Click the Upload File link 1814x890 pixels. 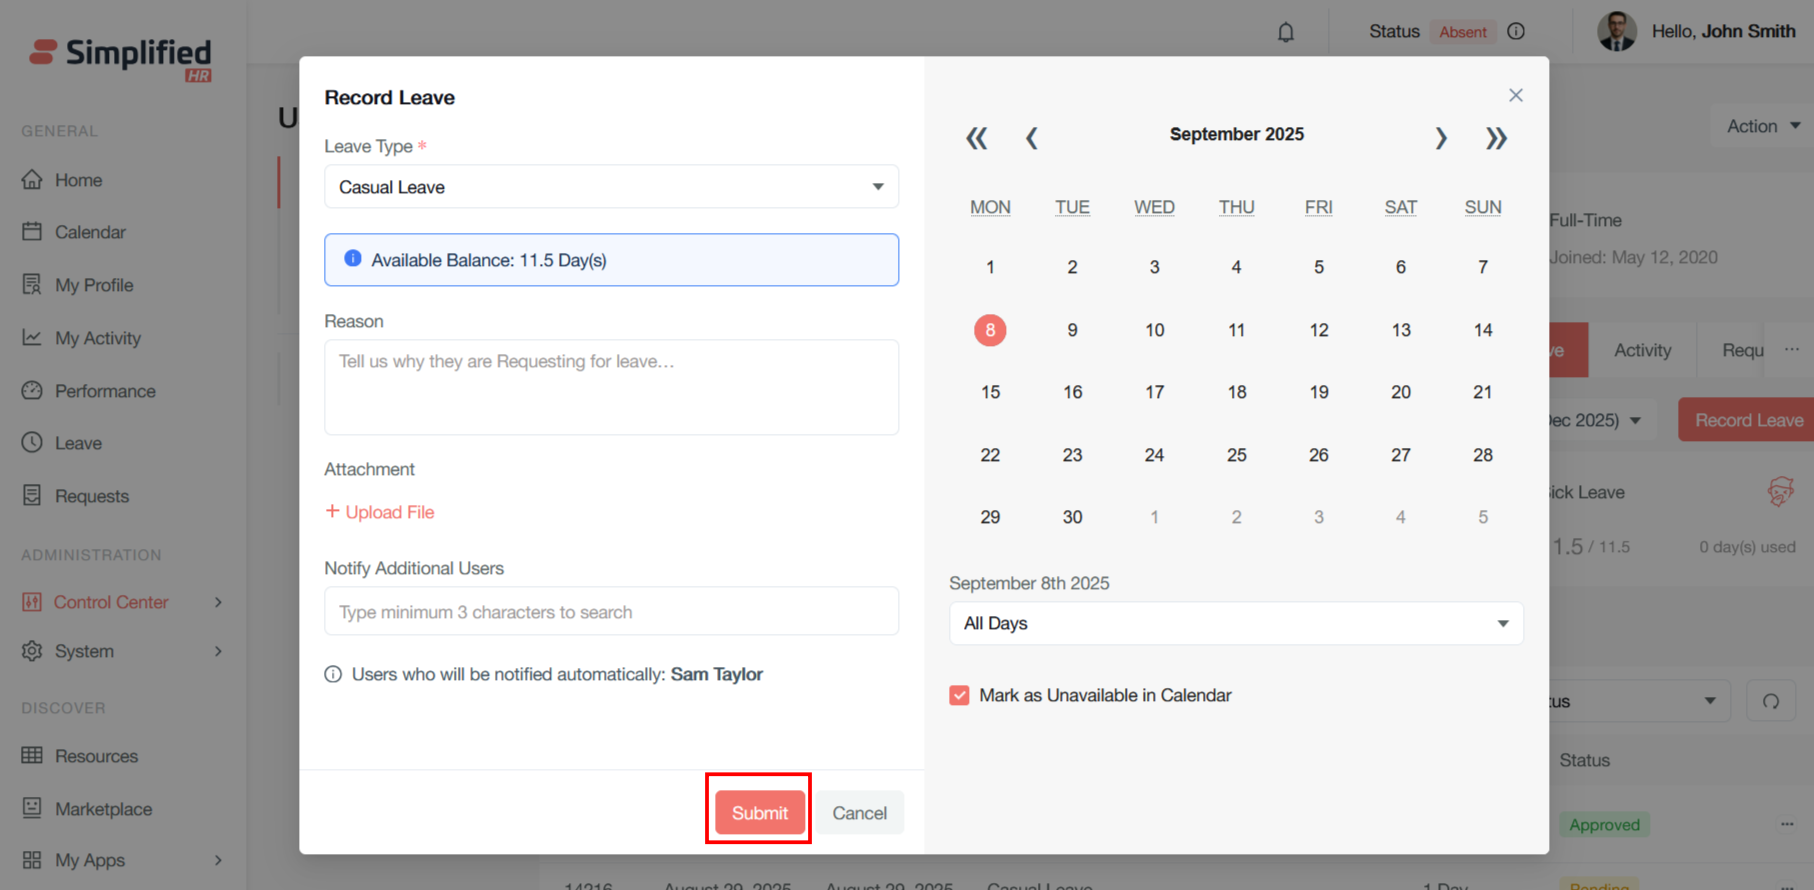pyautogui.click(x=380, y=512)
